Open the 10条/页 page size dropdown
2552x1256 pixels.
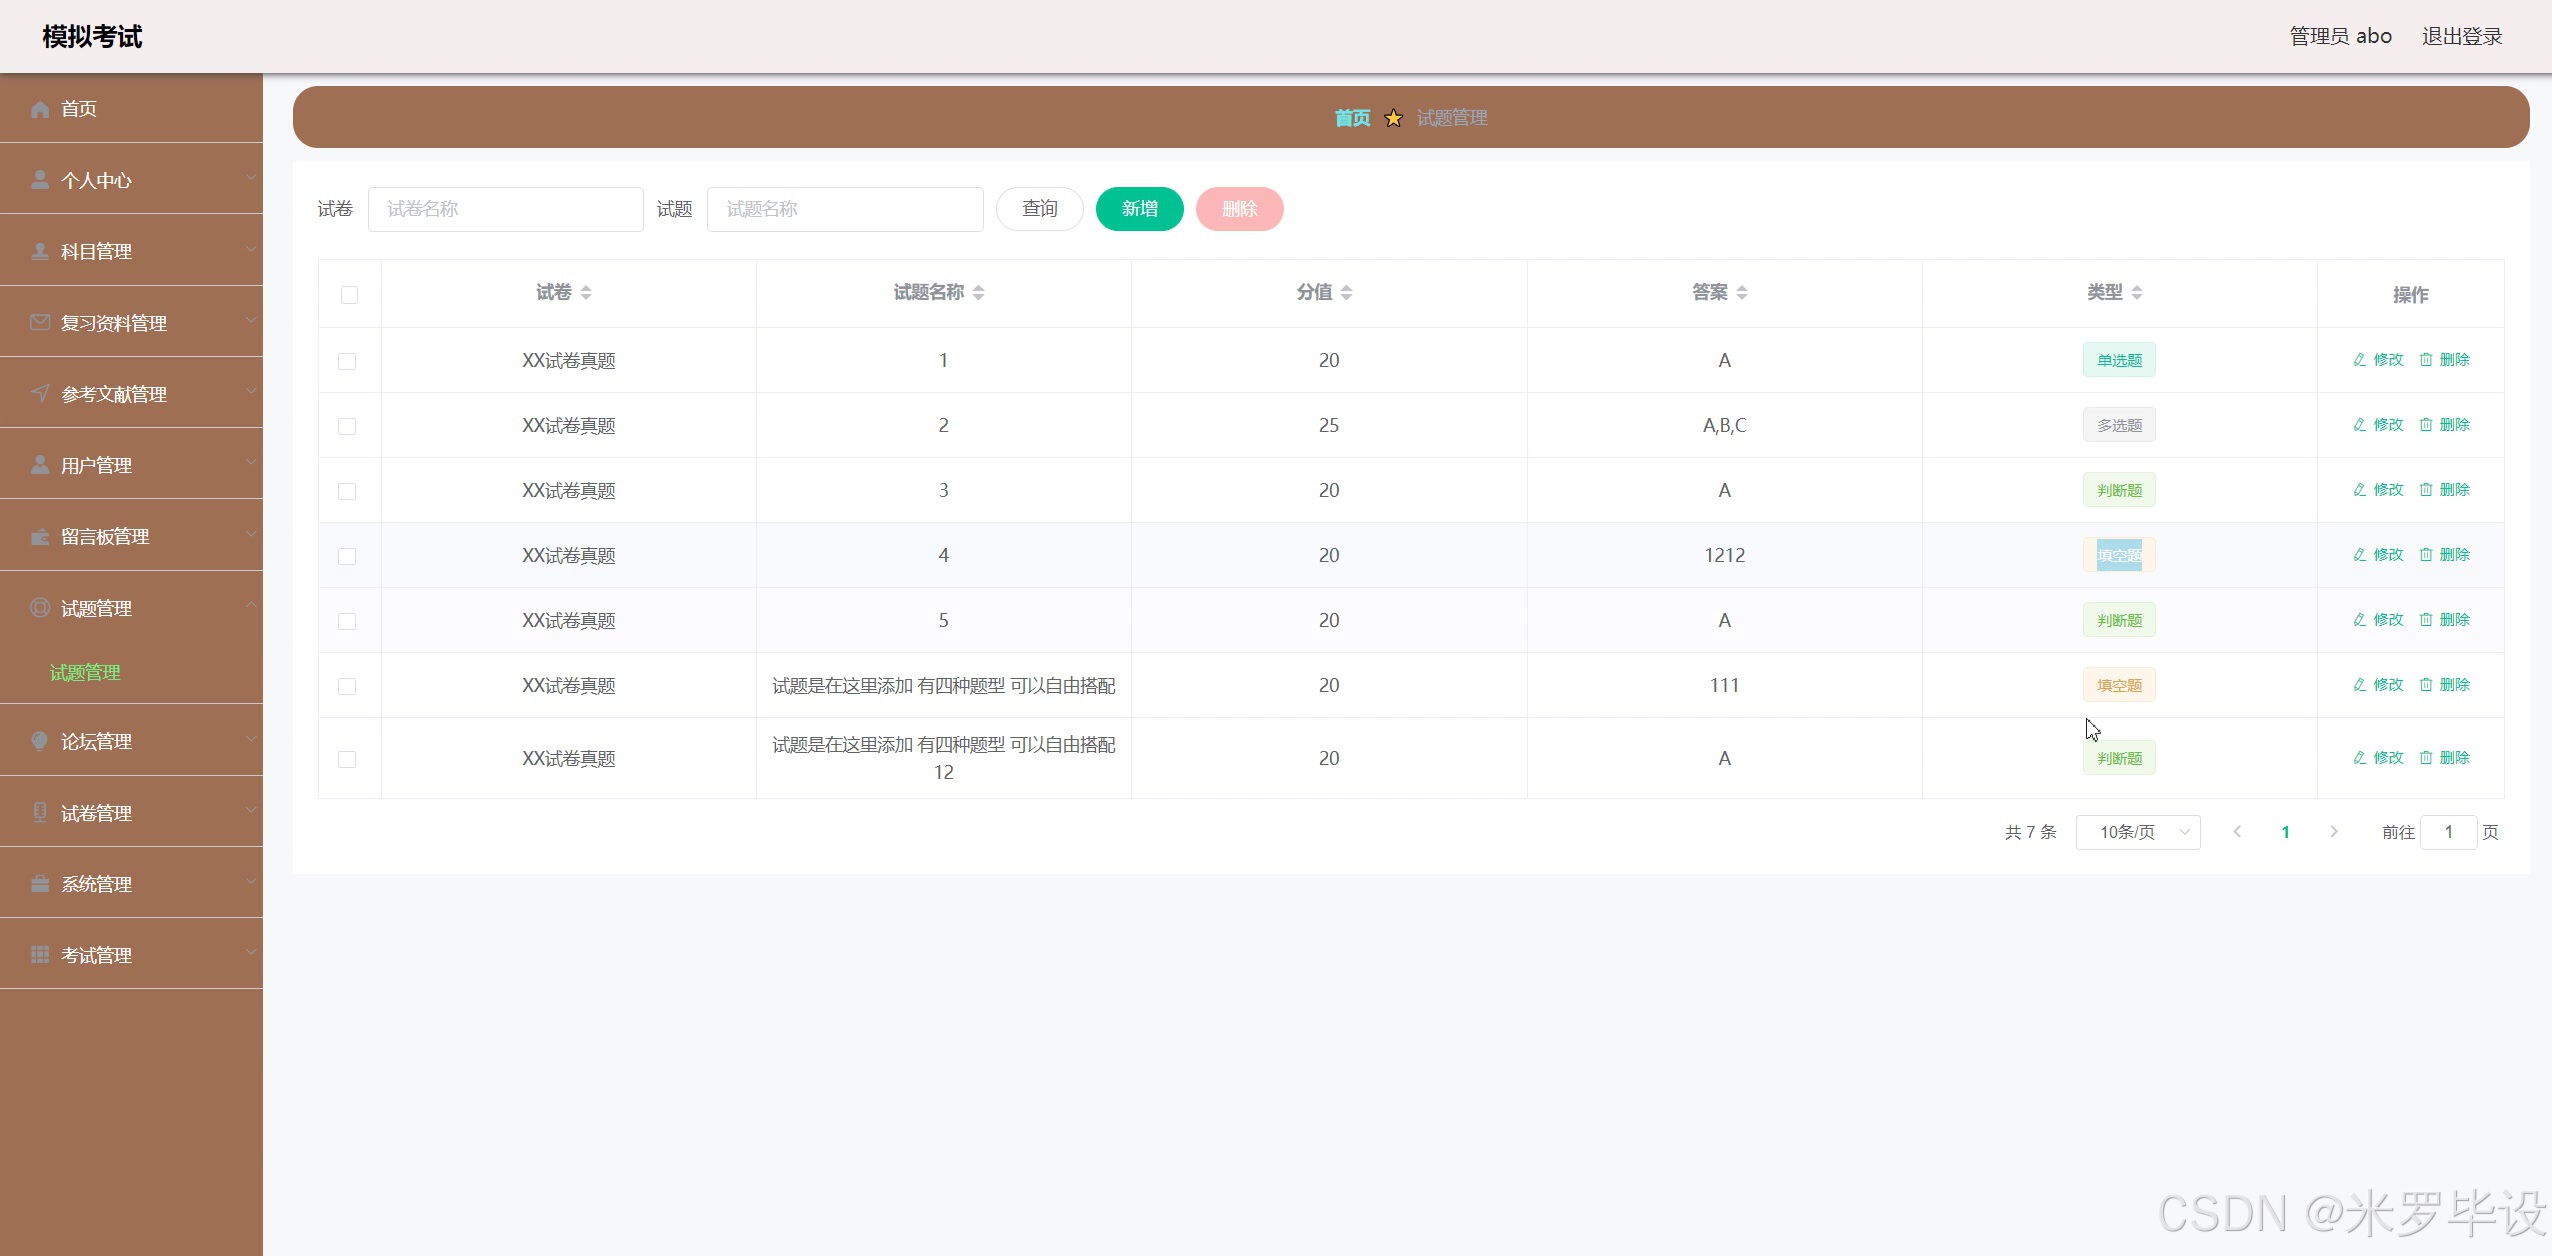click(2138, 832)
